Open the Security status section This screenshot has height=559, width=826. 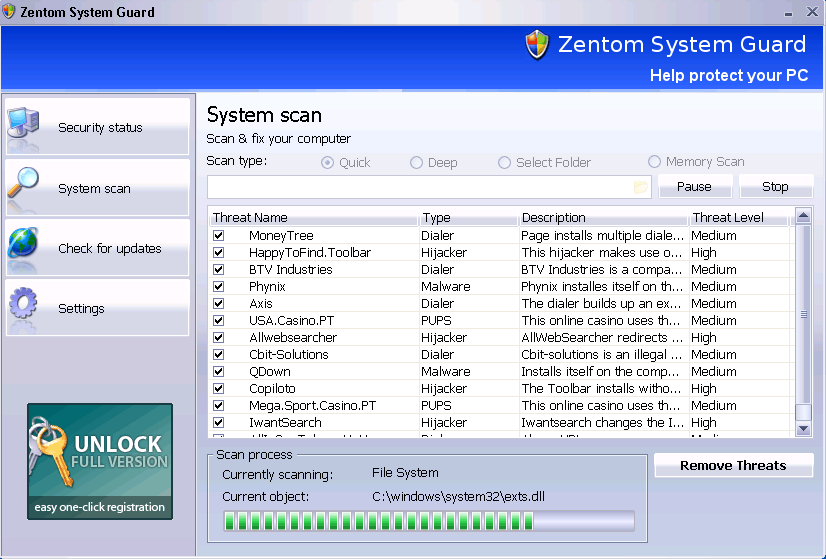100,127
